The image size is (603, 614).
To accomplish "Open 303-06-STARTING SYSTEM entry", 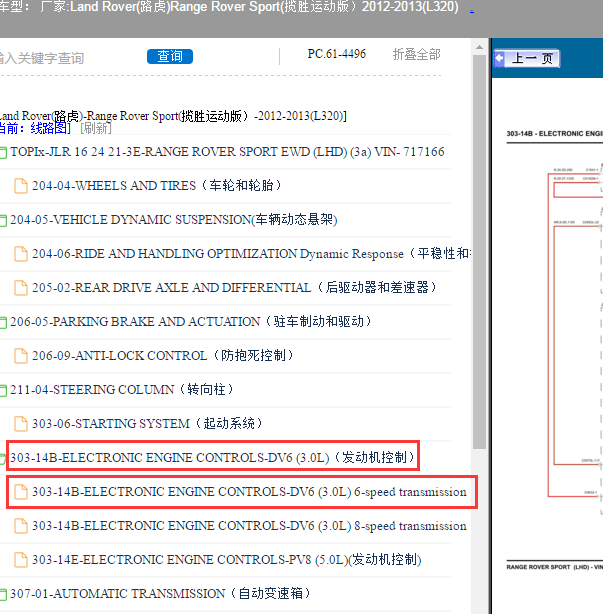I will pyautogui.click(x=147, y=423).
